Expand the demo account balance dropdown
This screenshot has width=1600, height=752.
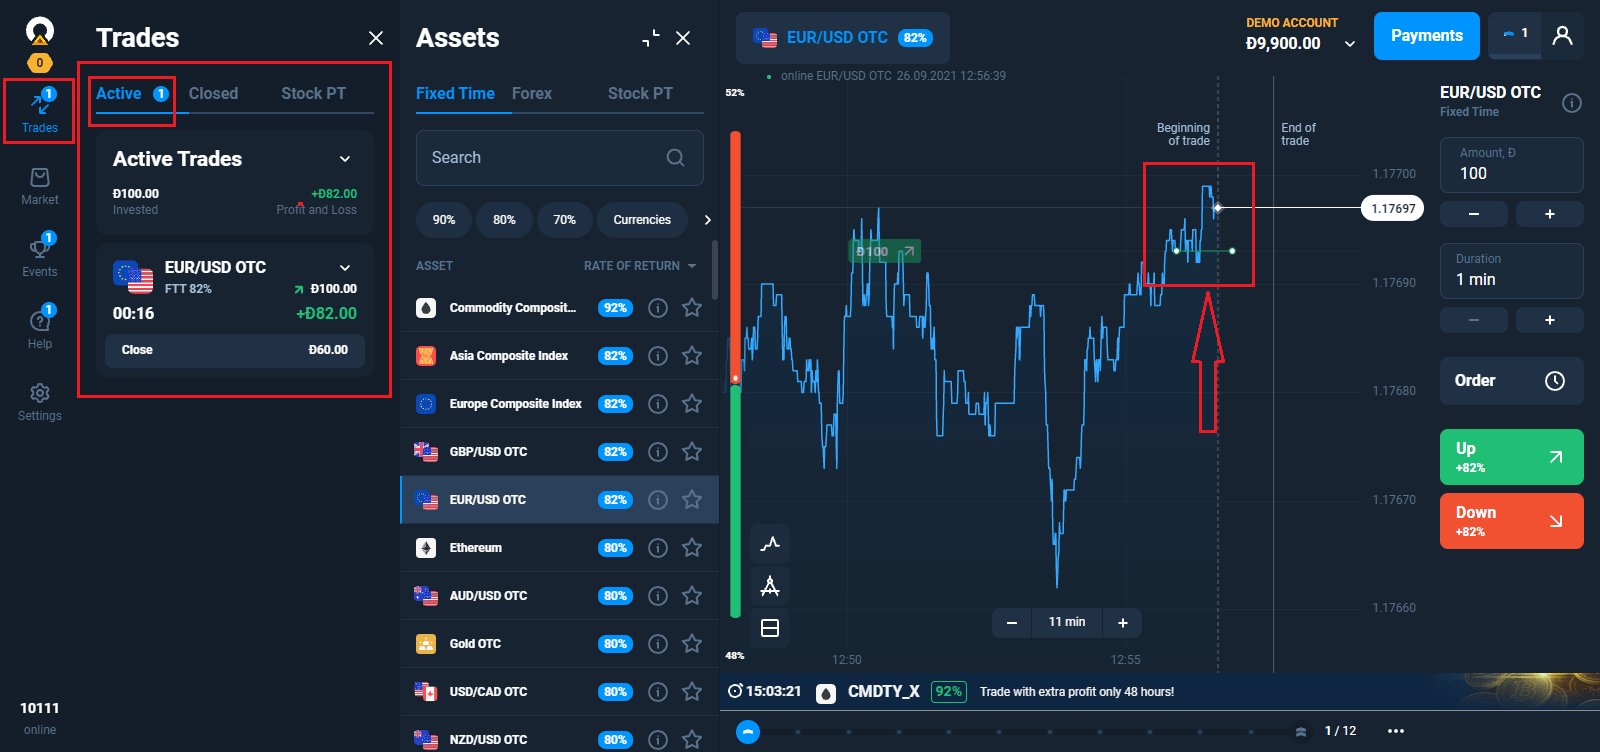[1350, 44]
